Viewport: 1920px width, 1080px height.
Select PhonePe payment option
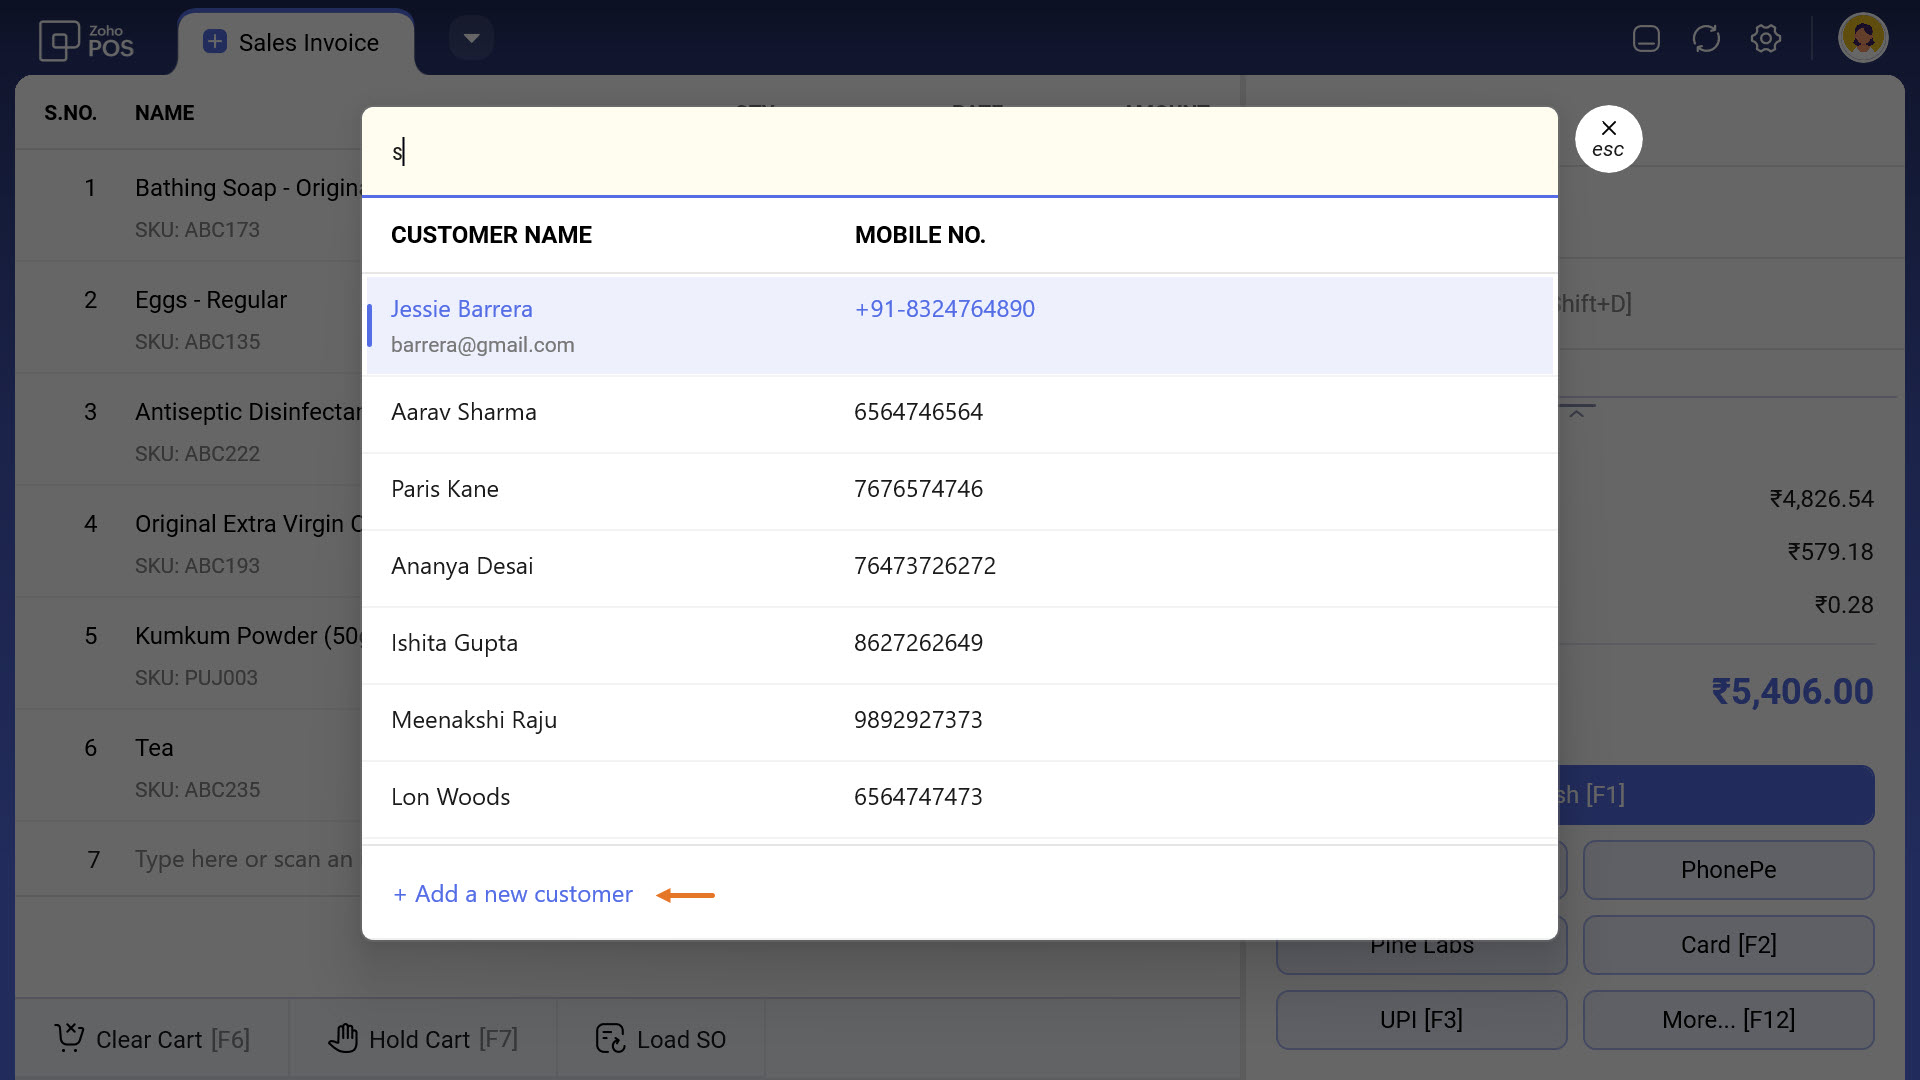tap(1728, 871)
